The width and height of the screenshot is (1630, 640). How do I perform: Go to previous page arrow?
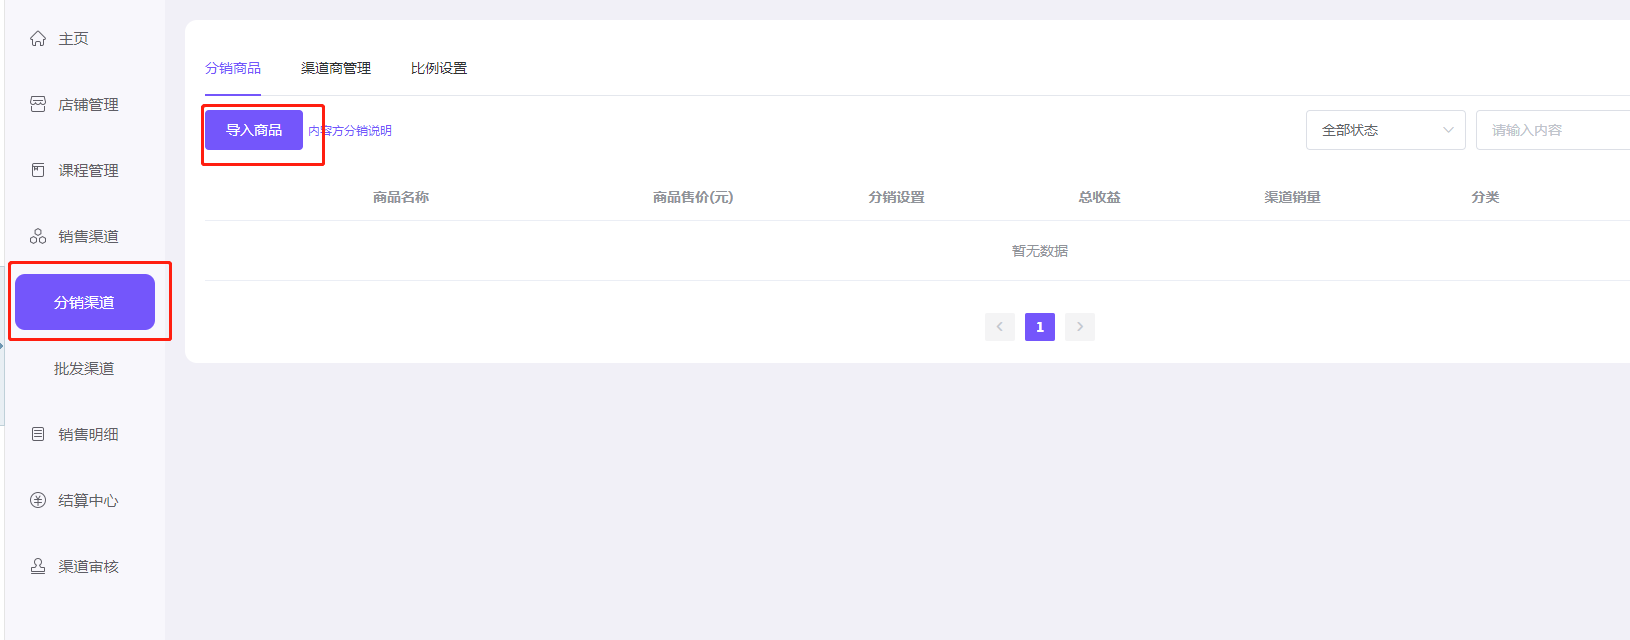click(x=999, y=327)
